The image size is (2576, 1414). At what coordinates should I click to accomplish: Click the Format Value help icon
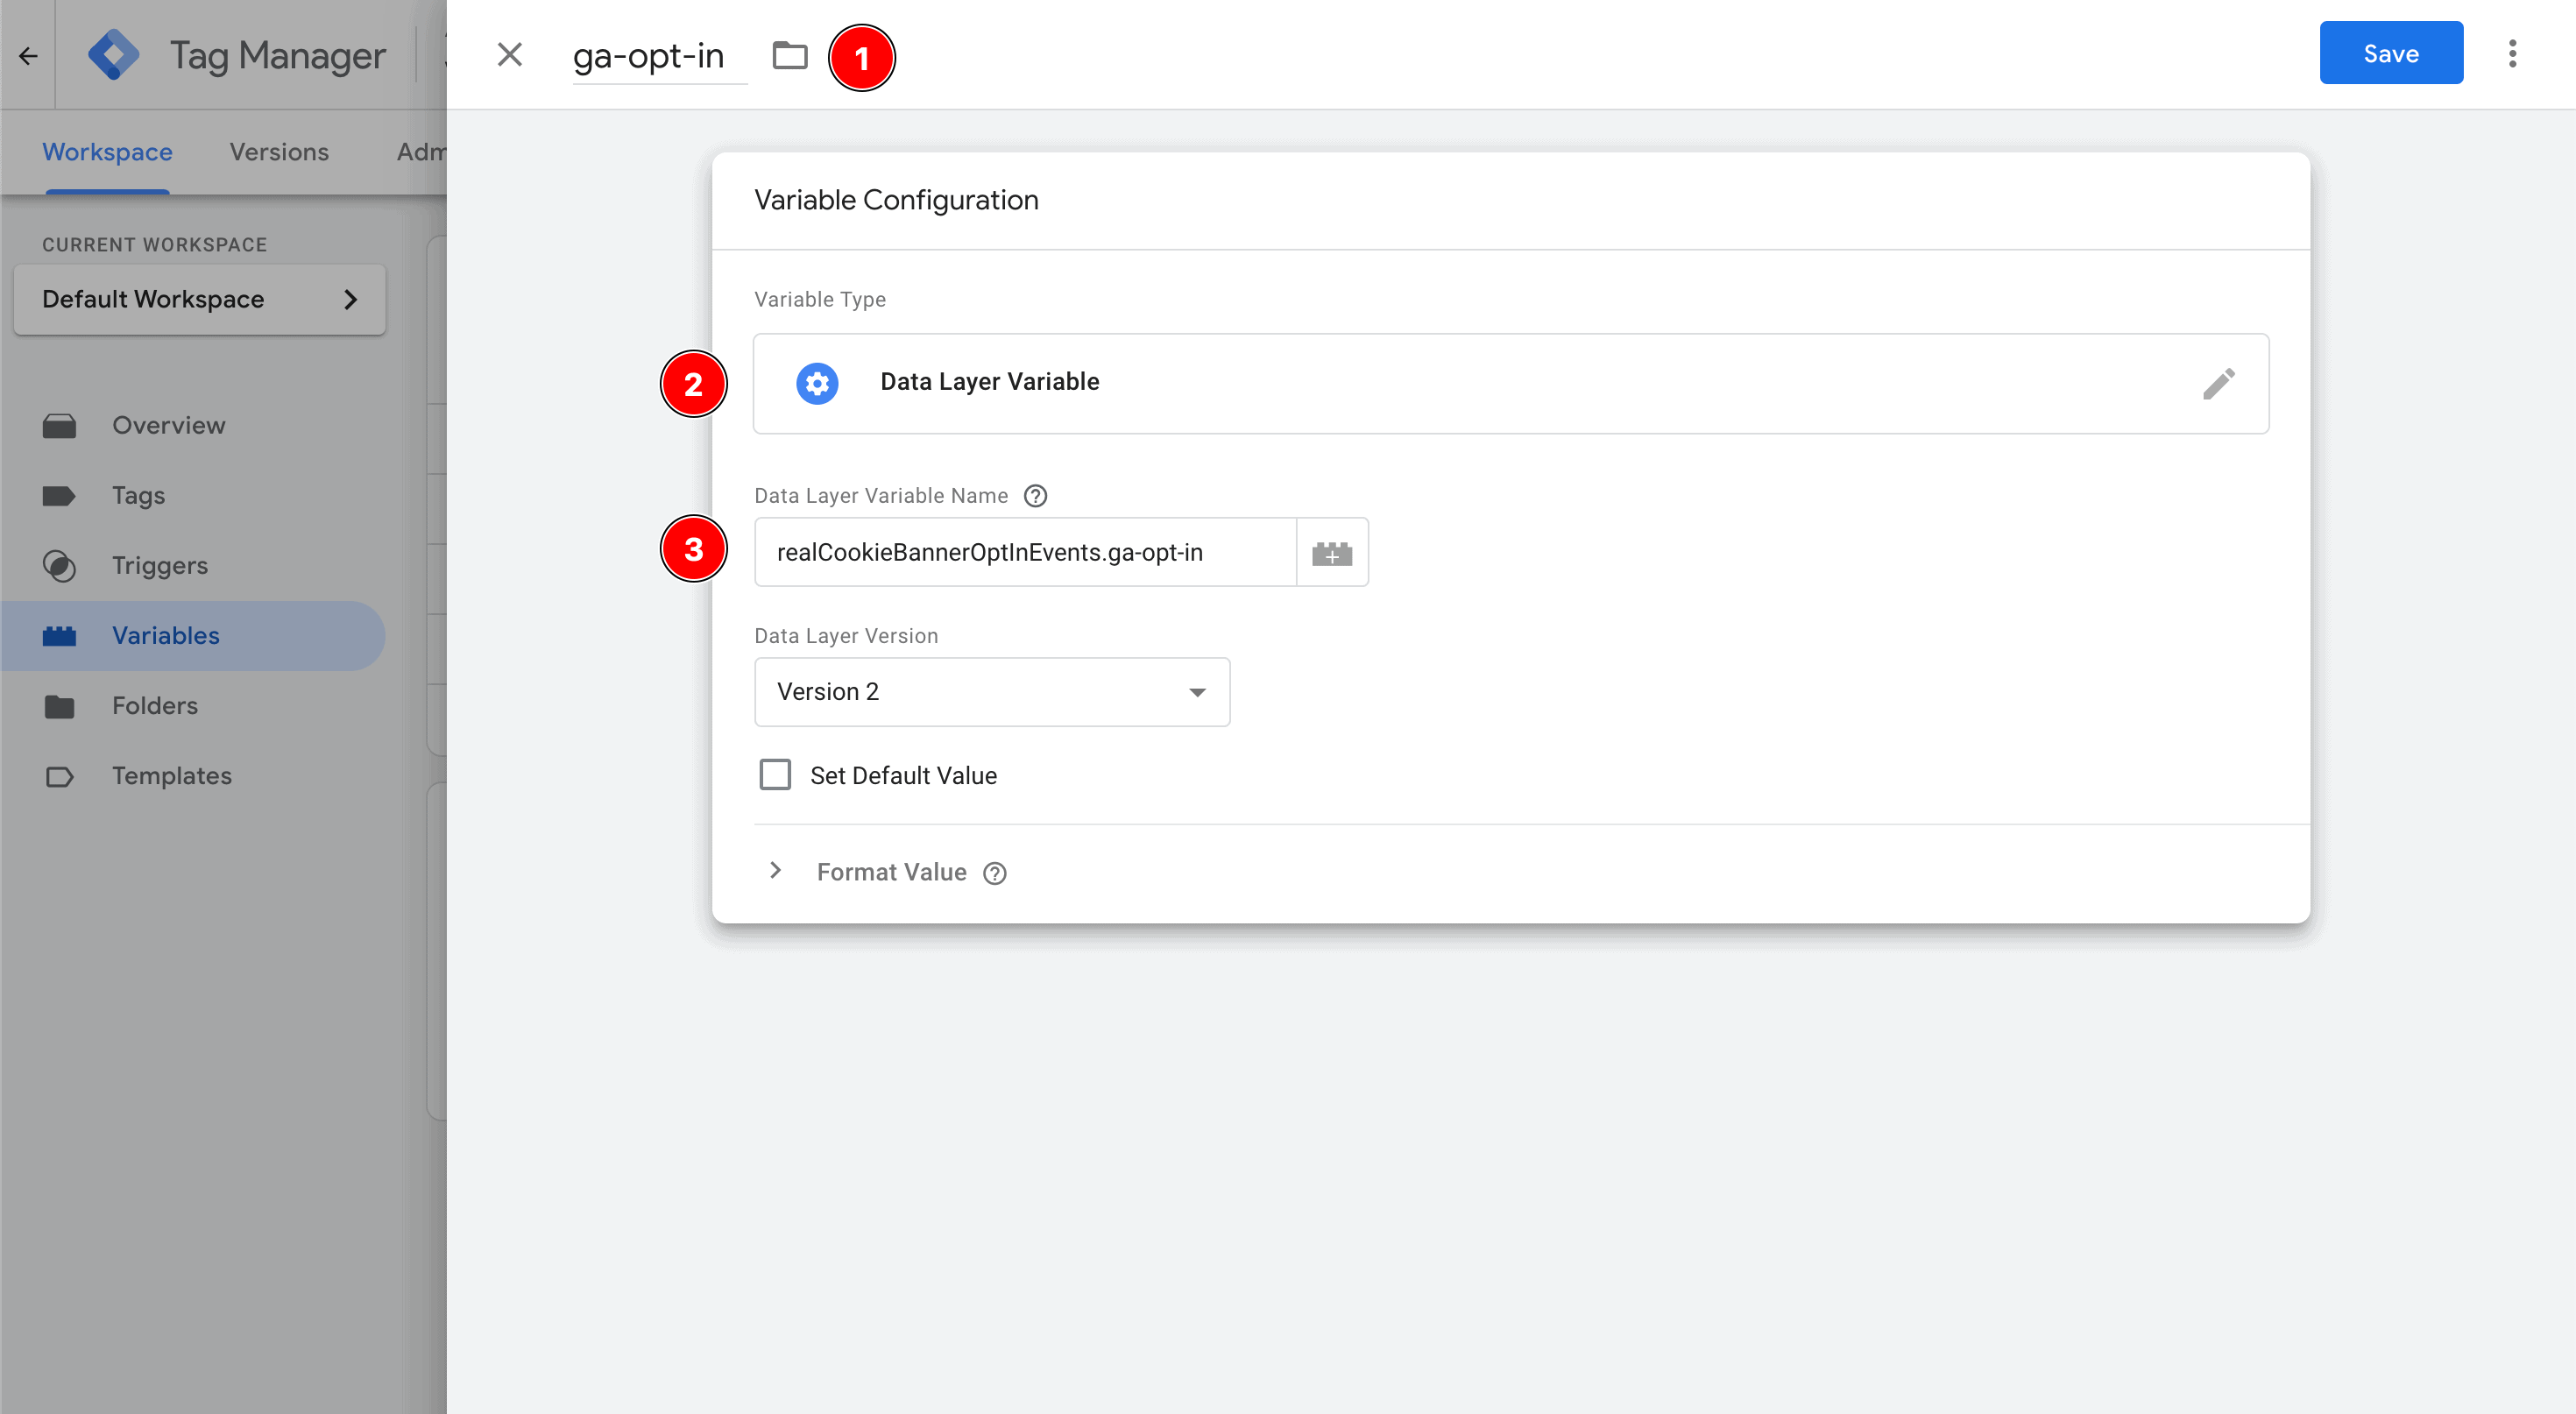click(995, 873)
